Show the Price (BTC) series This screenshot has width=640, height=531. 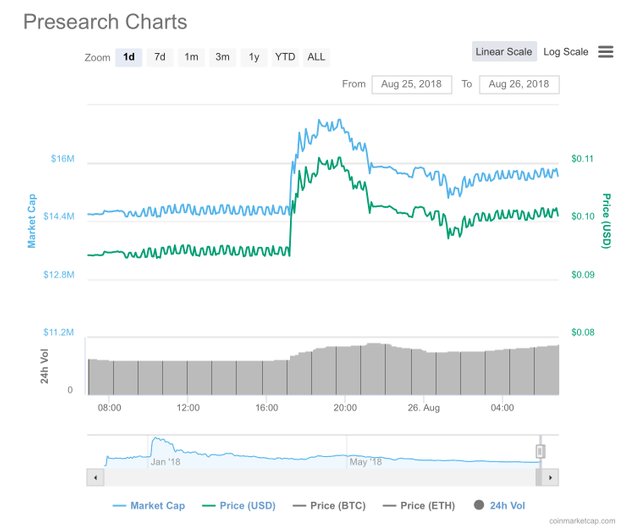tap(326, 505)
